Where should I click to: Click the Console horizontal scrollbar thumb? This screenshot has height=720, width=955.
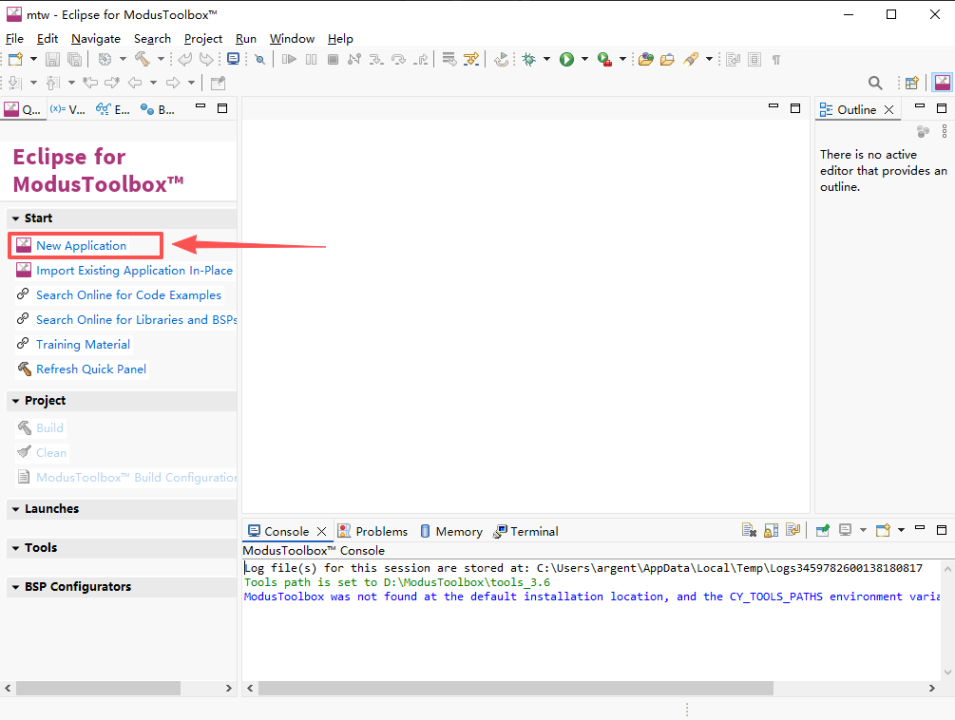(x=516, y=688)
